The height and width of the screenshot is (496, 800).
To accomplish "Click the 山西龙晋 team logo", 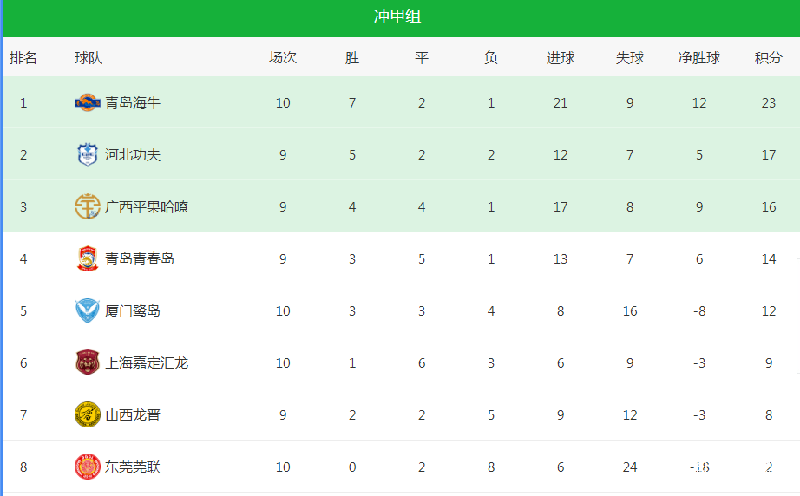I will pyautogui.click(x=87, y=414).
